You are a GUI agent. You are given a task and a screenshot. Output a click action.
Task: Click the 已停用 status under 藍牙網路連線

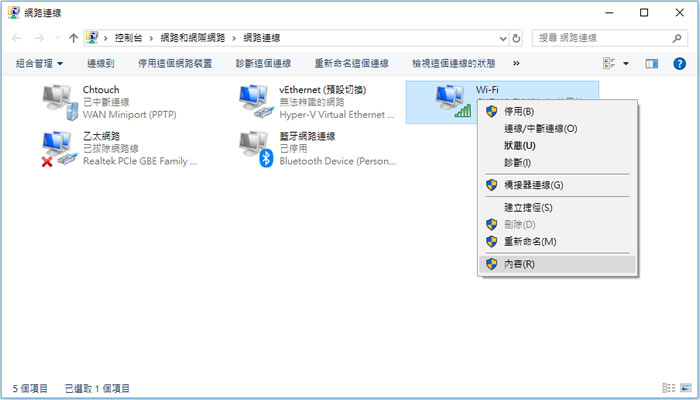pyautogui.click(x=293, y=149)
